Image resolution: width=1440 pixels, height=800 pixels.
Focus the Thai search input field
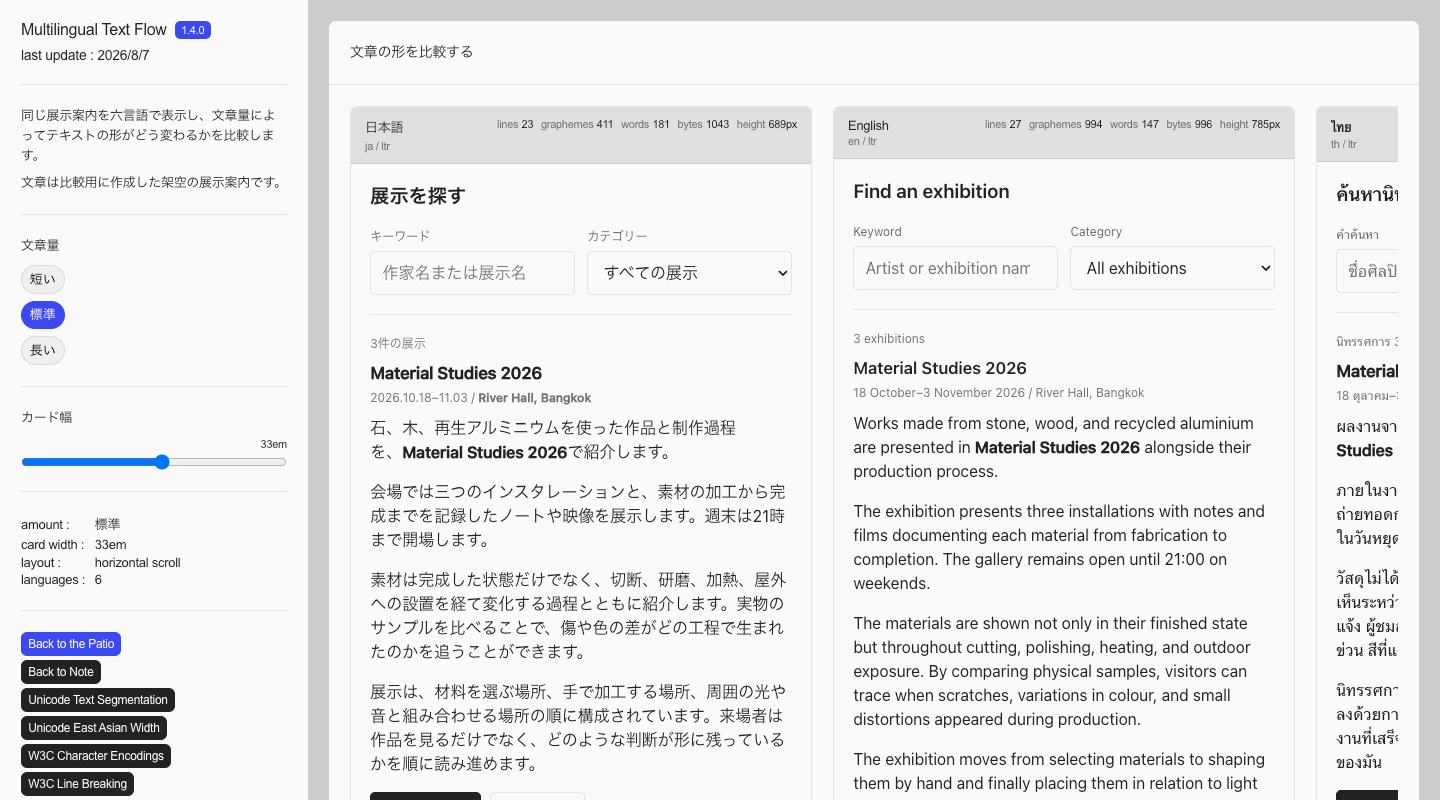pos(1367,271)
